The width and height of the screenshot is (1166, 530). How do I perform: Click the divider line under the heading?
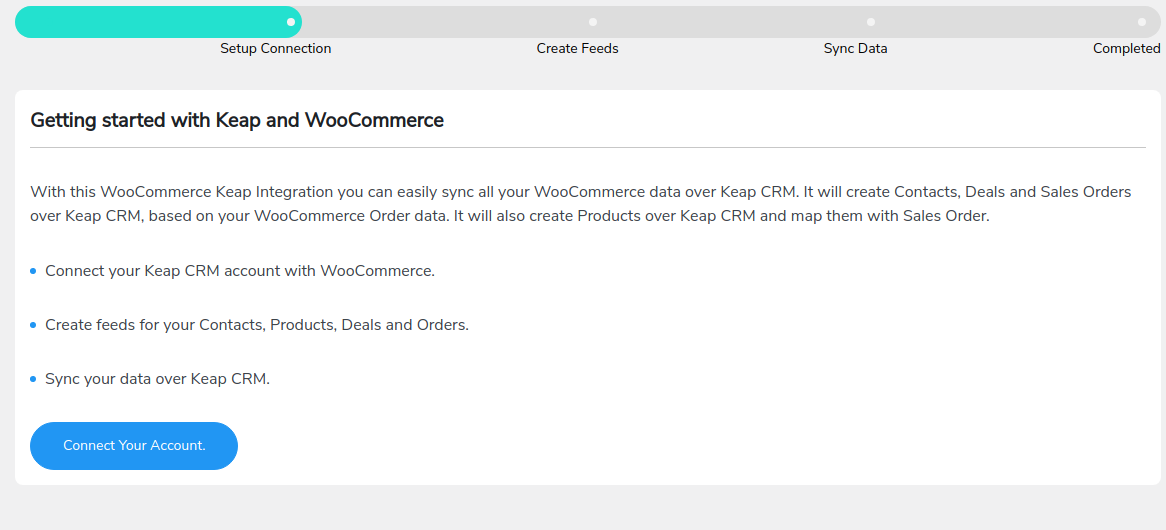[587, 147]
